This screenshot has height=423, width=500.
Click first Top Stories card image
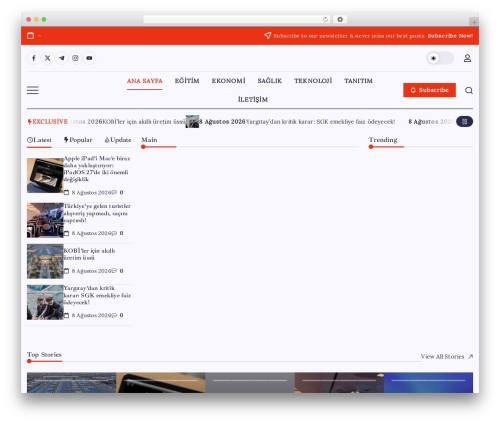coord(71,383)
